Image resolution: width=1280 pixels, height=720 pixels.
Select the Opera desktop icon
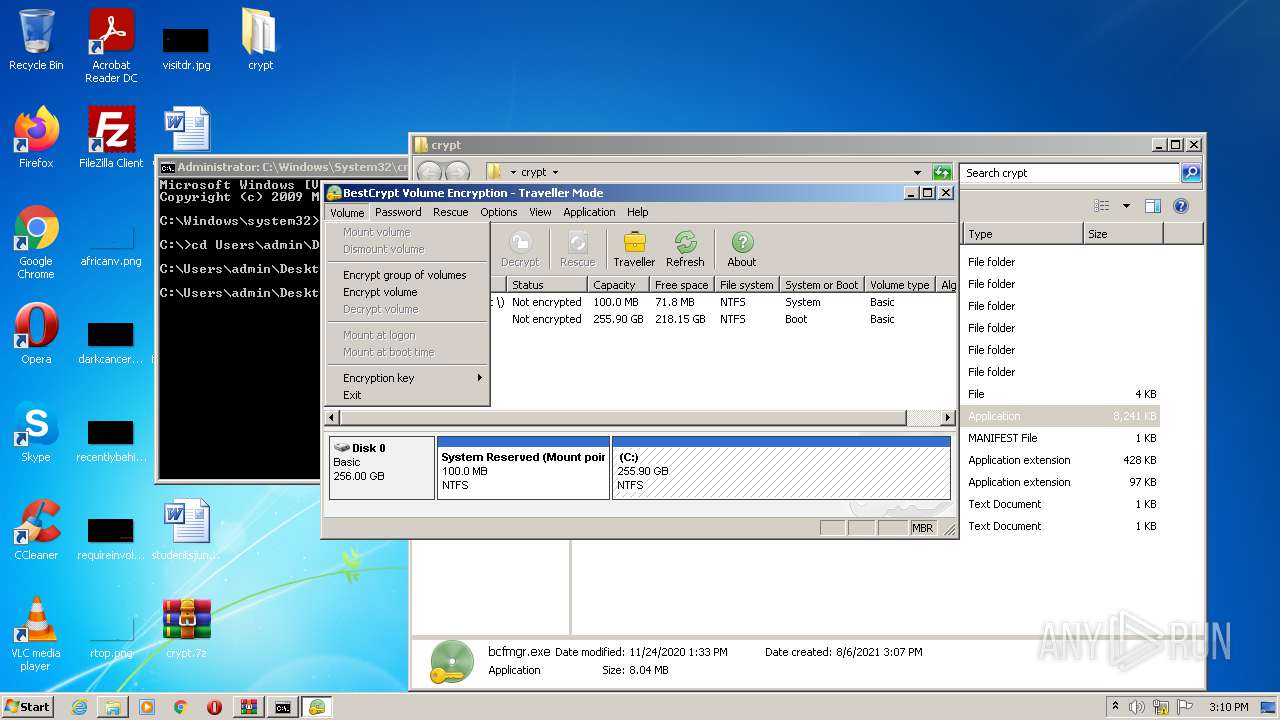(x=36, y=334)
